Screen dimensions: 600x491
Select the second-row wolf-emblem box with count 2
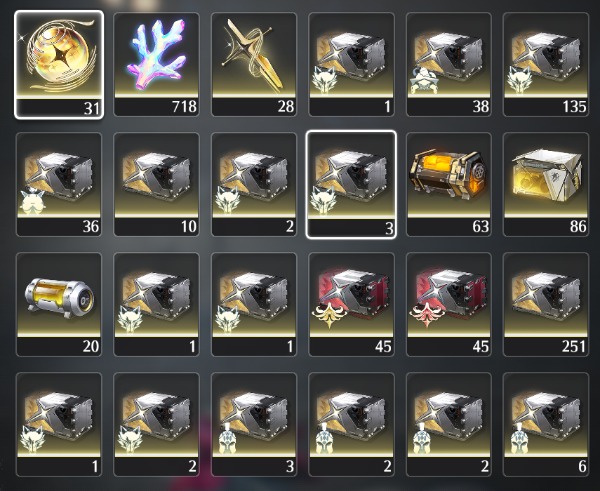(x=254, y=184)
